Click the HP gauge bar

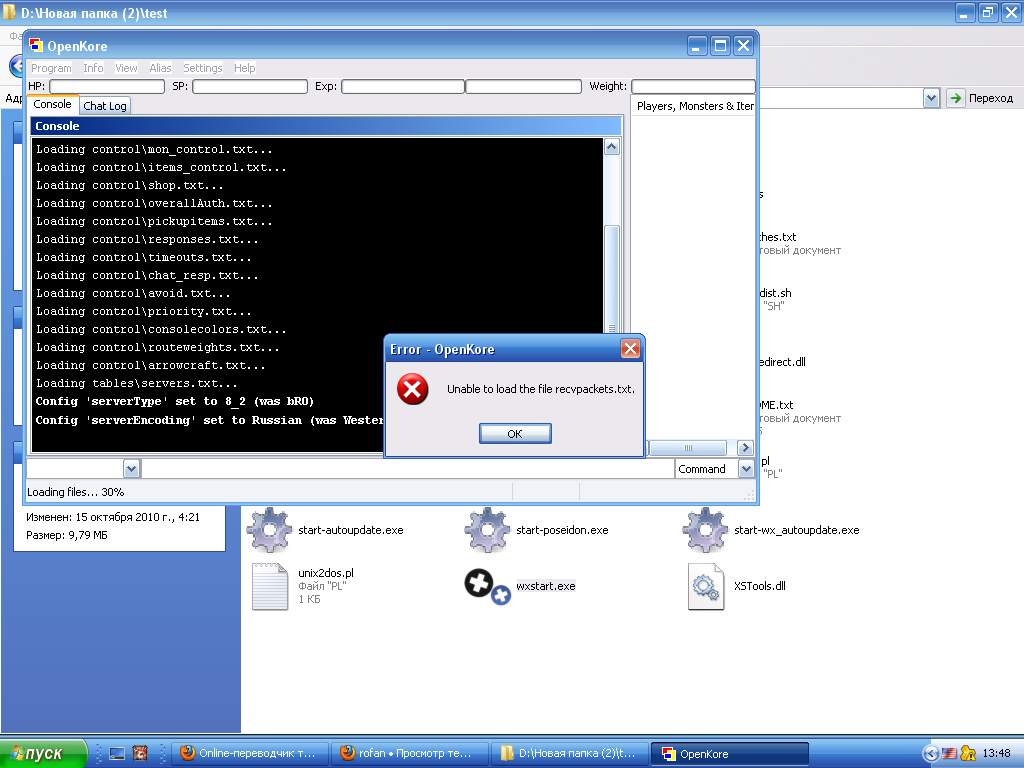click(x=107, y=86)
